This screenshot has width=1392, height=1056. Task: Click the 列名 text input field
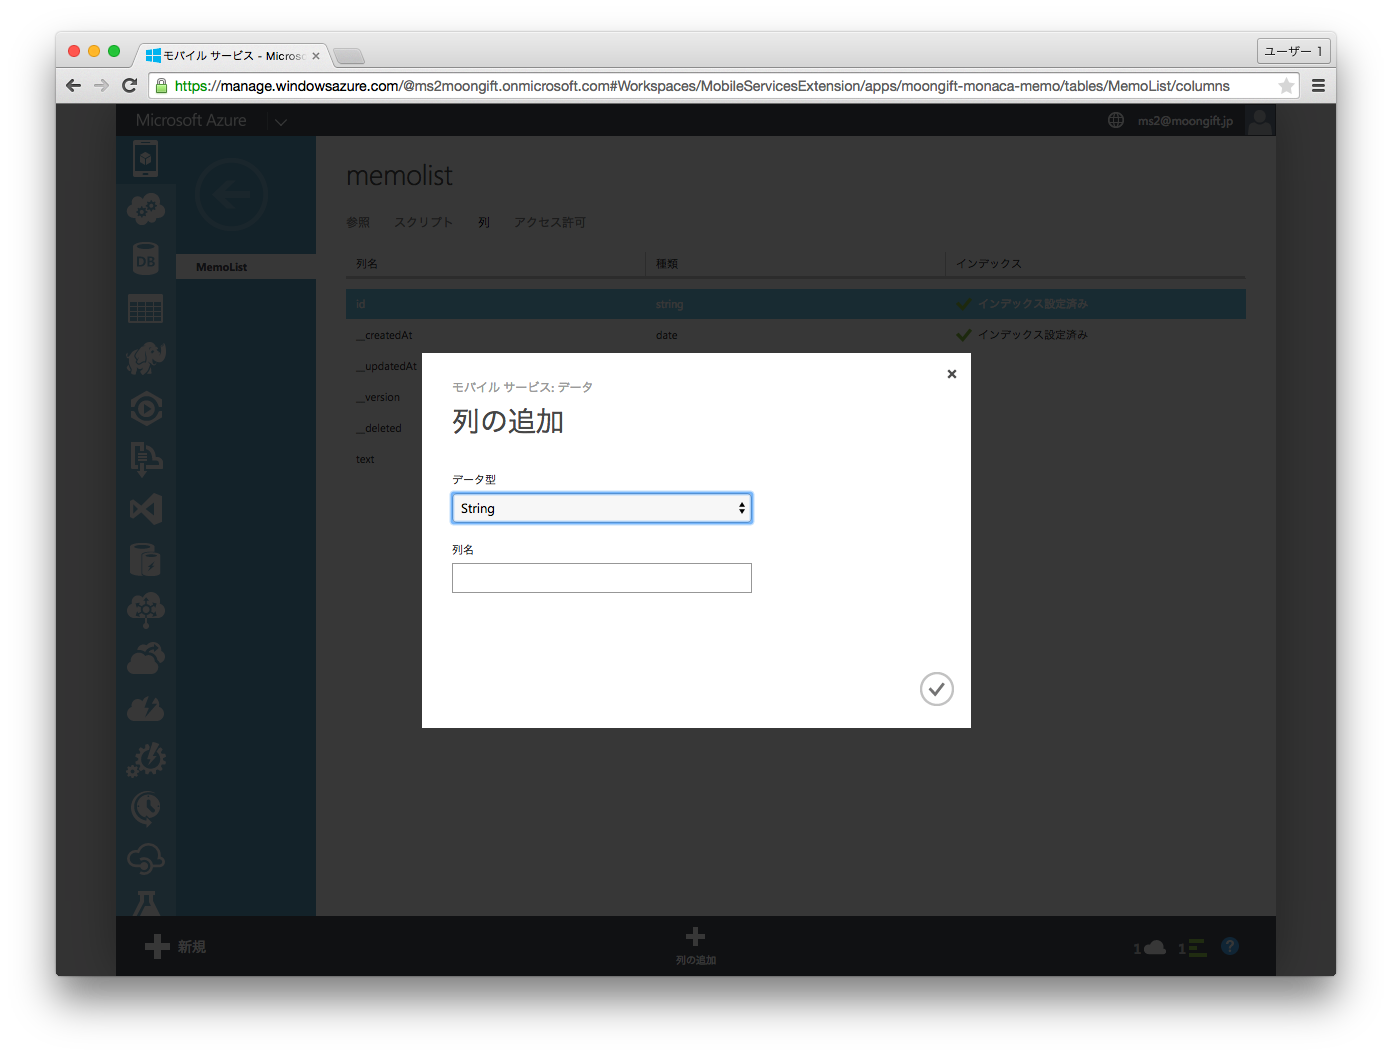601,578
